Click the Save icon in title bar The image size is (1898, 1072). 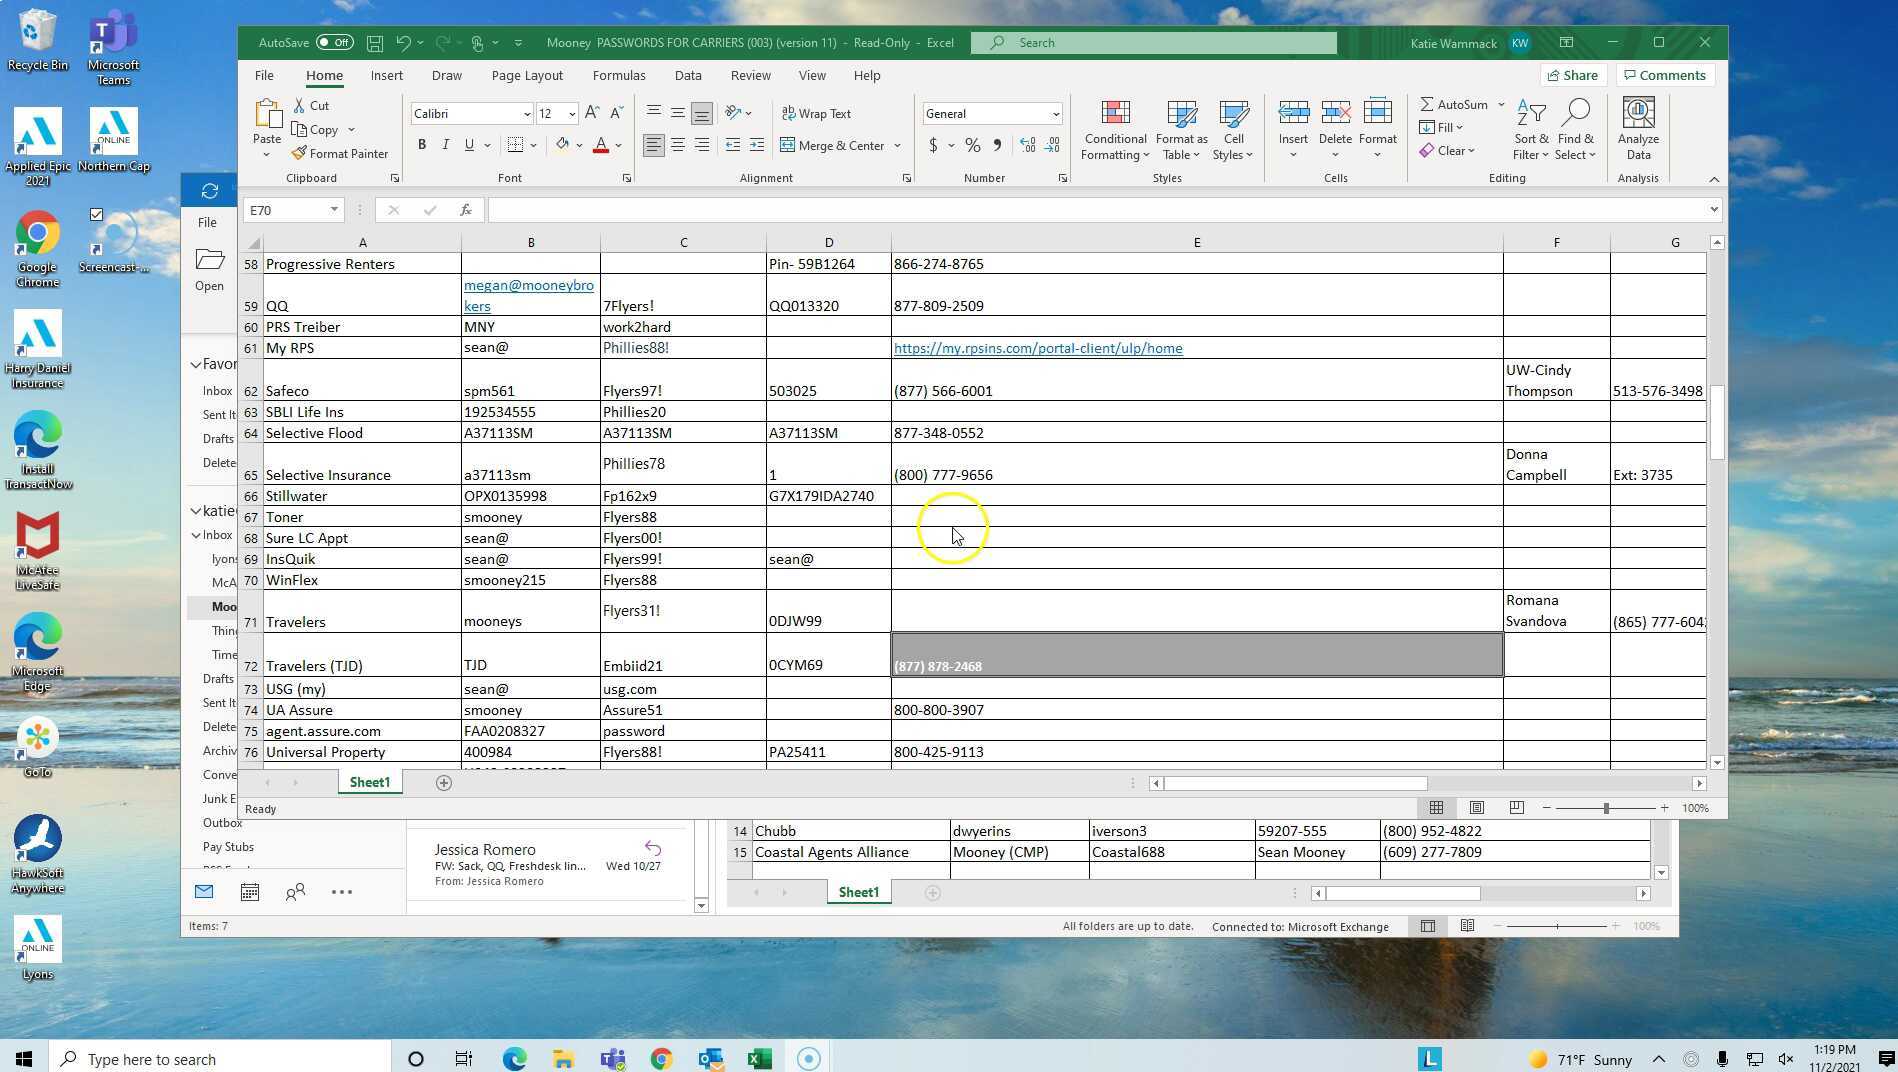click(375, 43)
